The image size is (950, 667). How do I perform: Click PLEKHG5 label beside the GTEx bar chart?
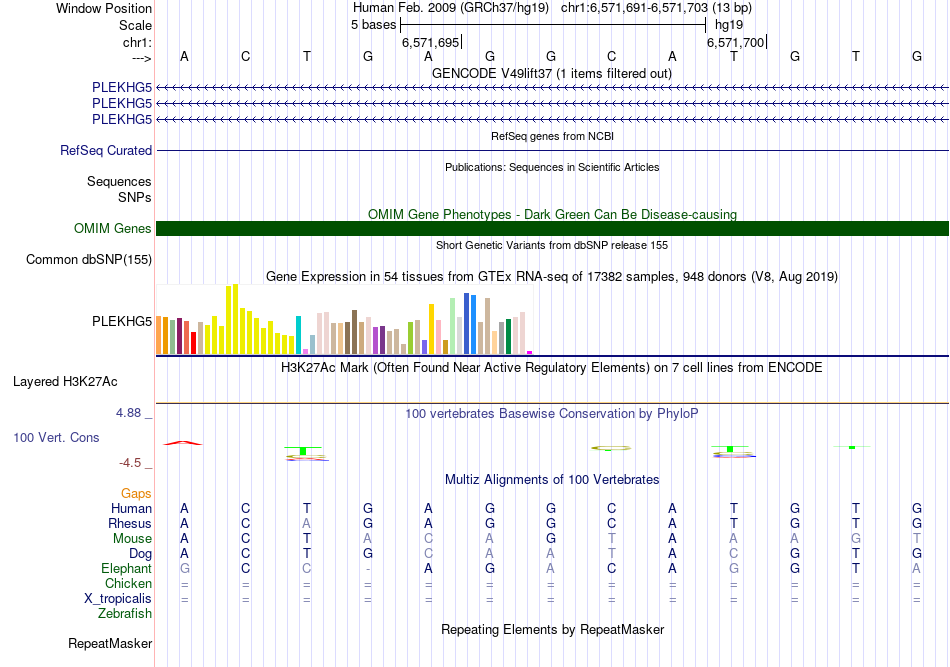[x=122, y=321]
